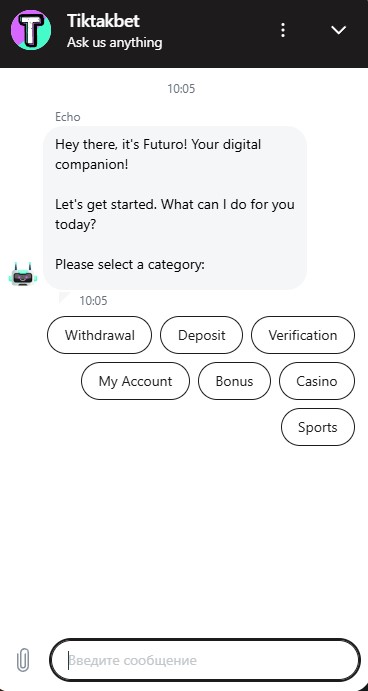Click the Tiktakbet header title
The image size is (368, 691).
103,21
